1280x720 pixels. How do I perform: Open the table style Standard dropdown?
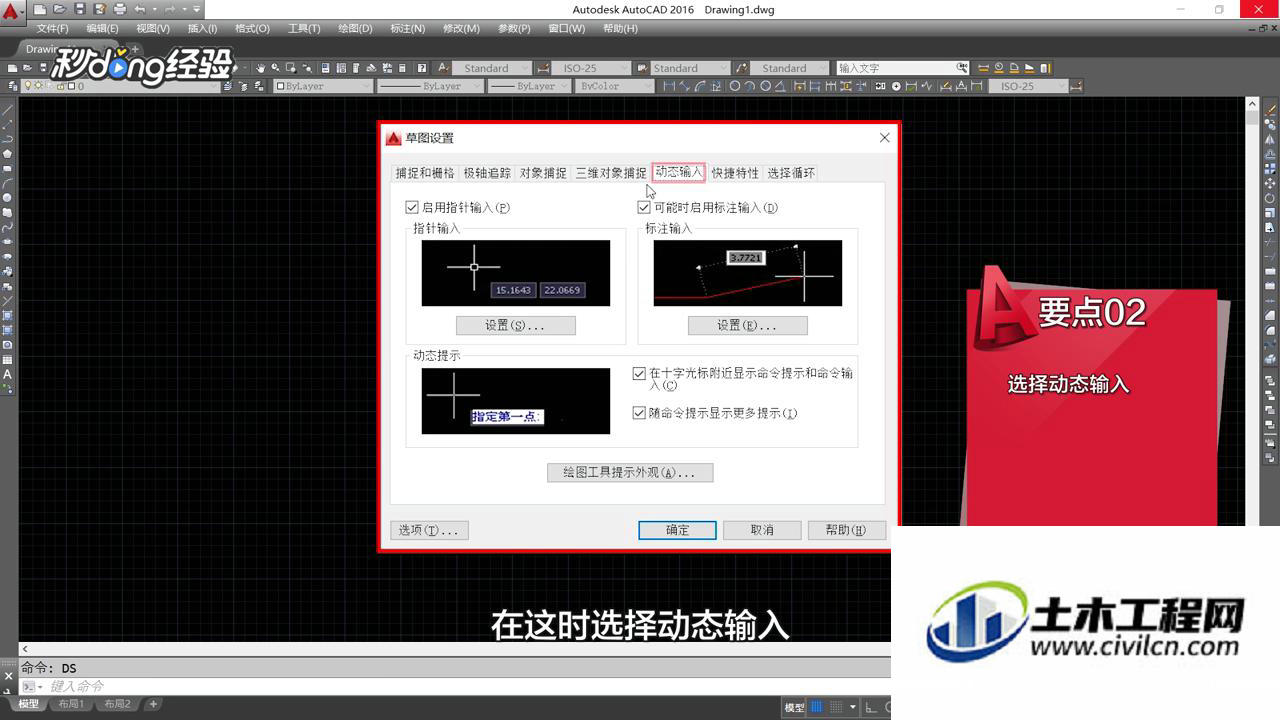click(x=690, y=68)
